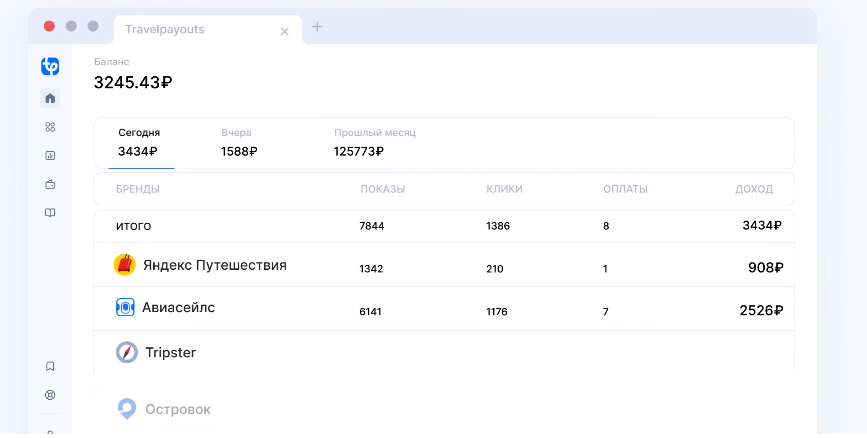Image resolution: width=867 pixels, height=438 pixels.
Task: Click total clicks value 1386
Action: (x=498, y=226)
